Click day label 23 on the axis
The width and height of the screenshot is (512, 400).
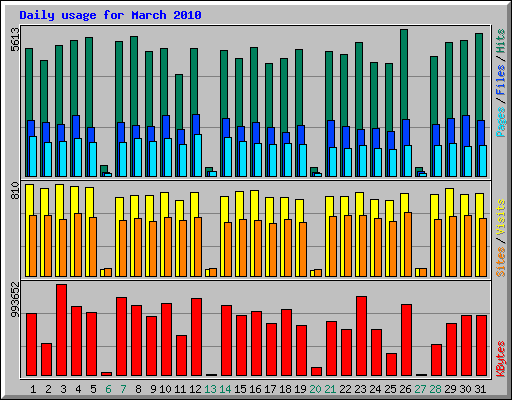(360, 389)
